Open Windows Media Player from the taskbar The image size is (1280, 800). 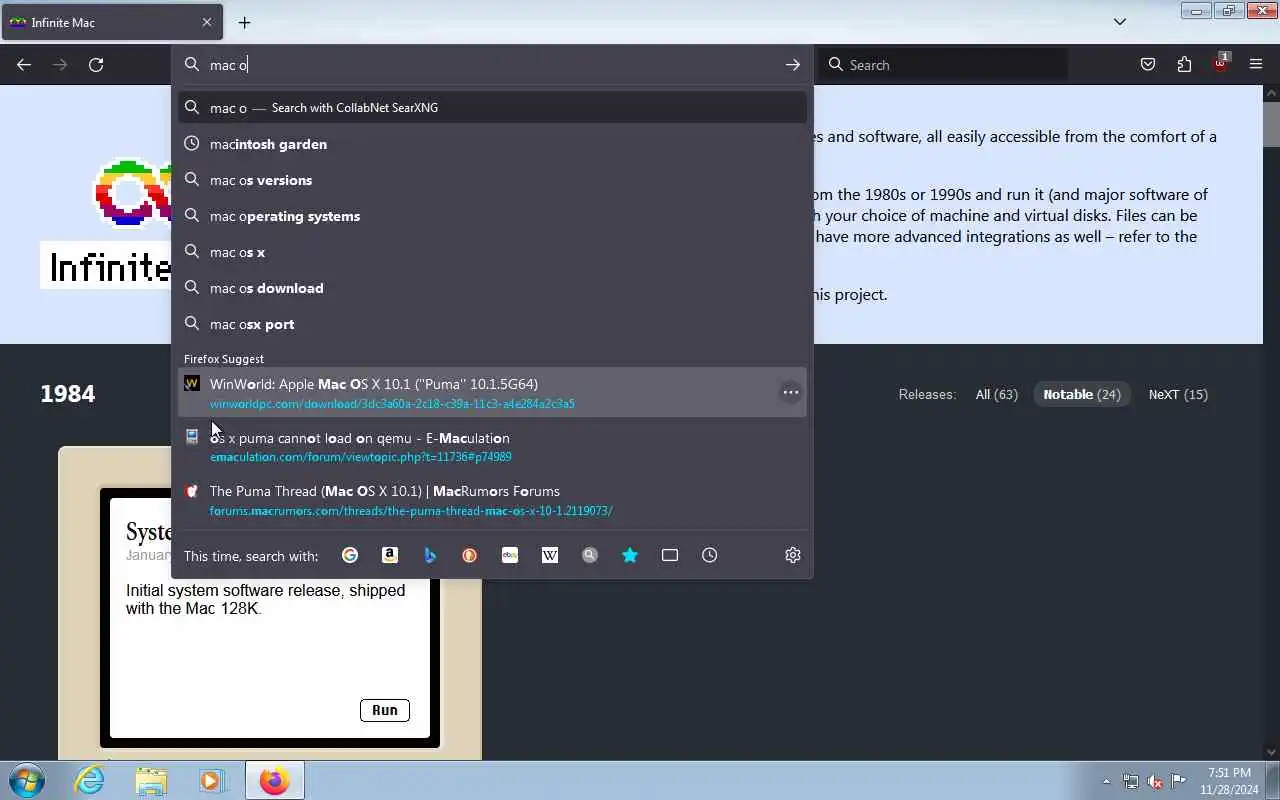212,780
